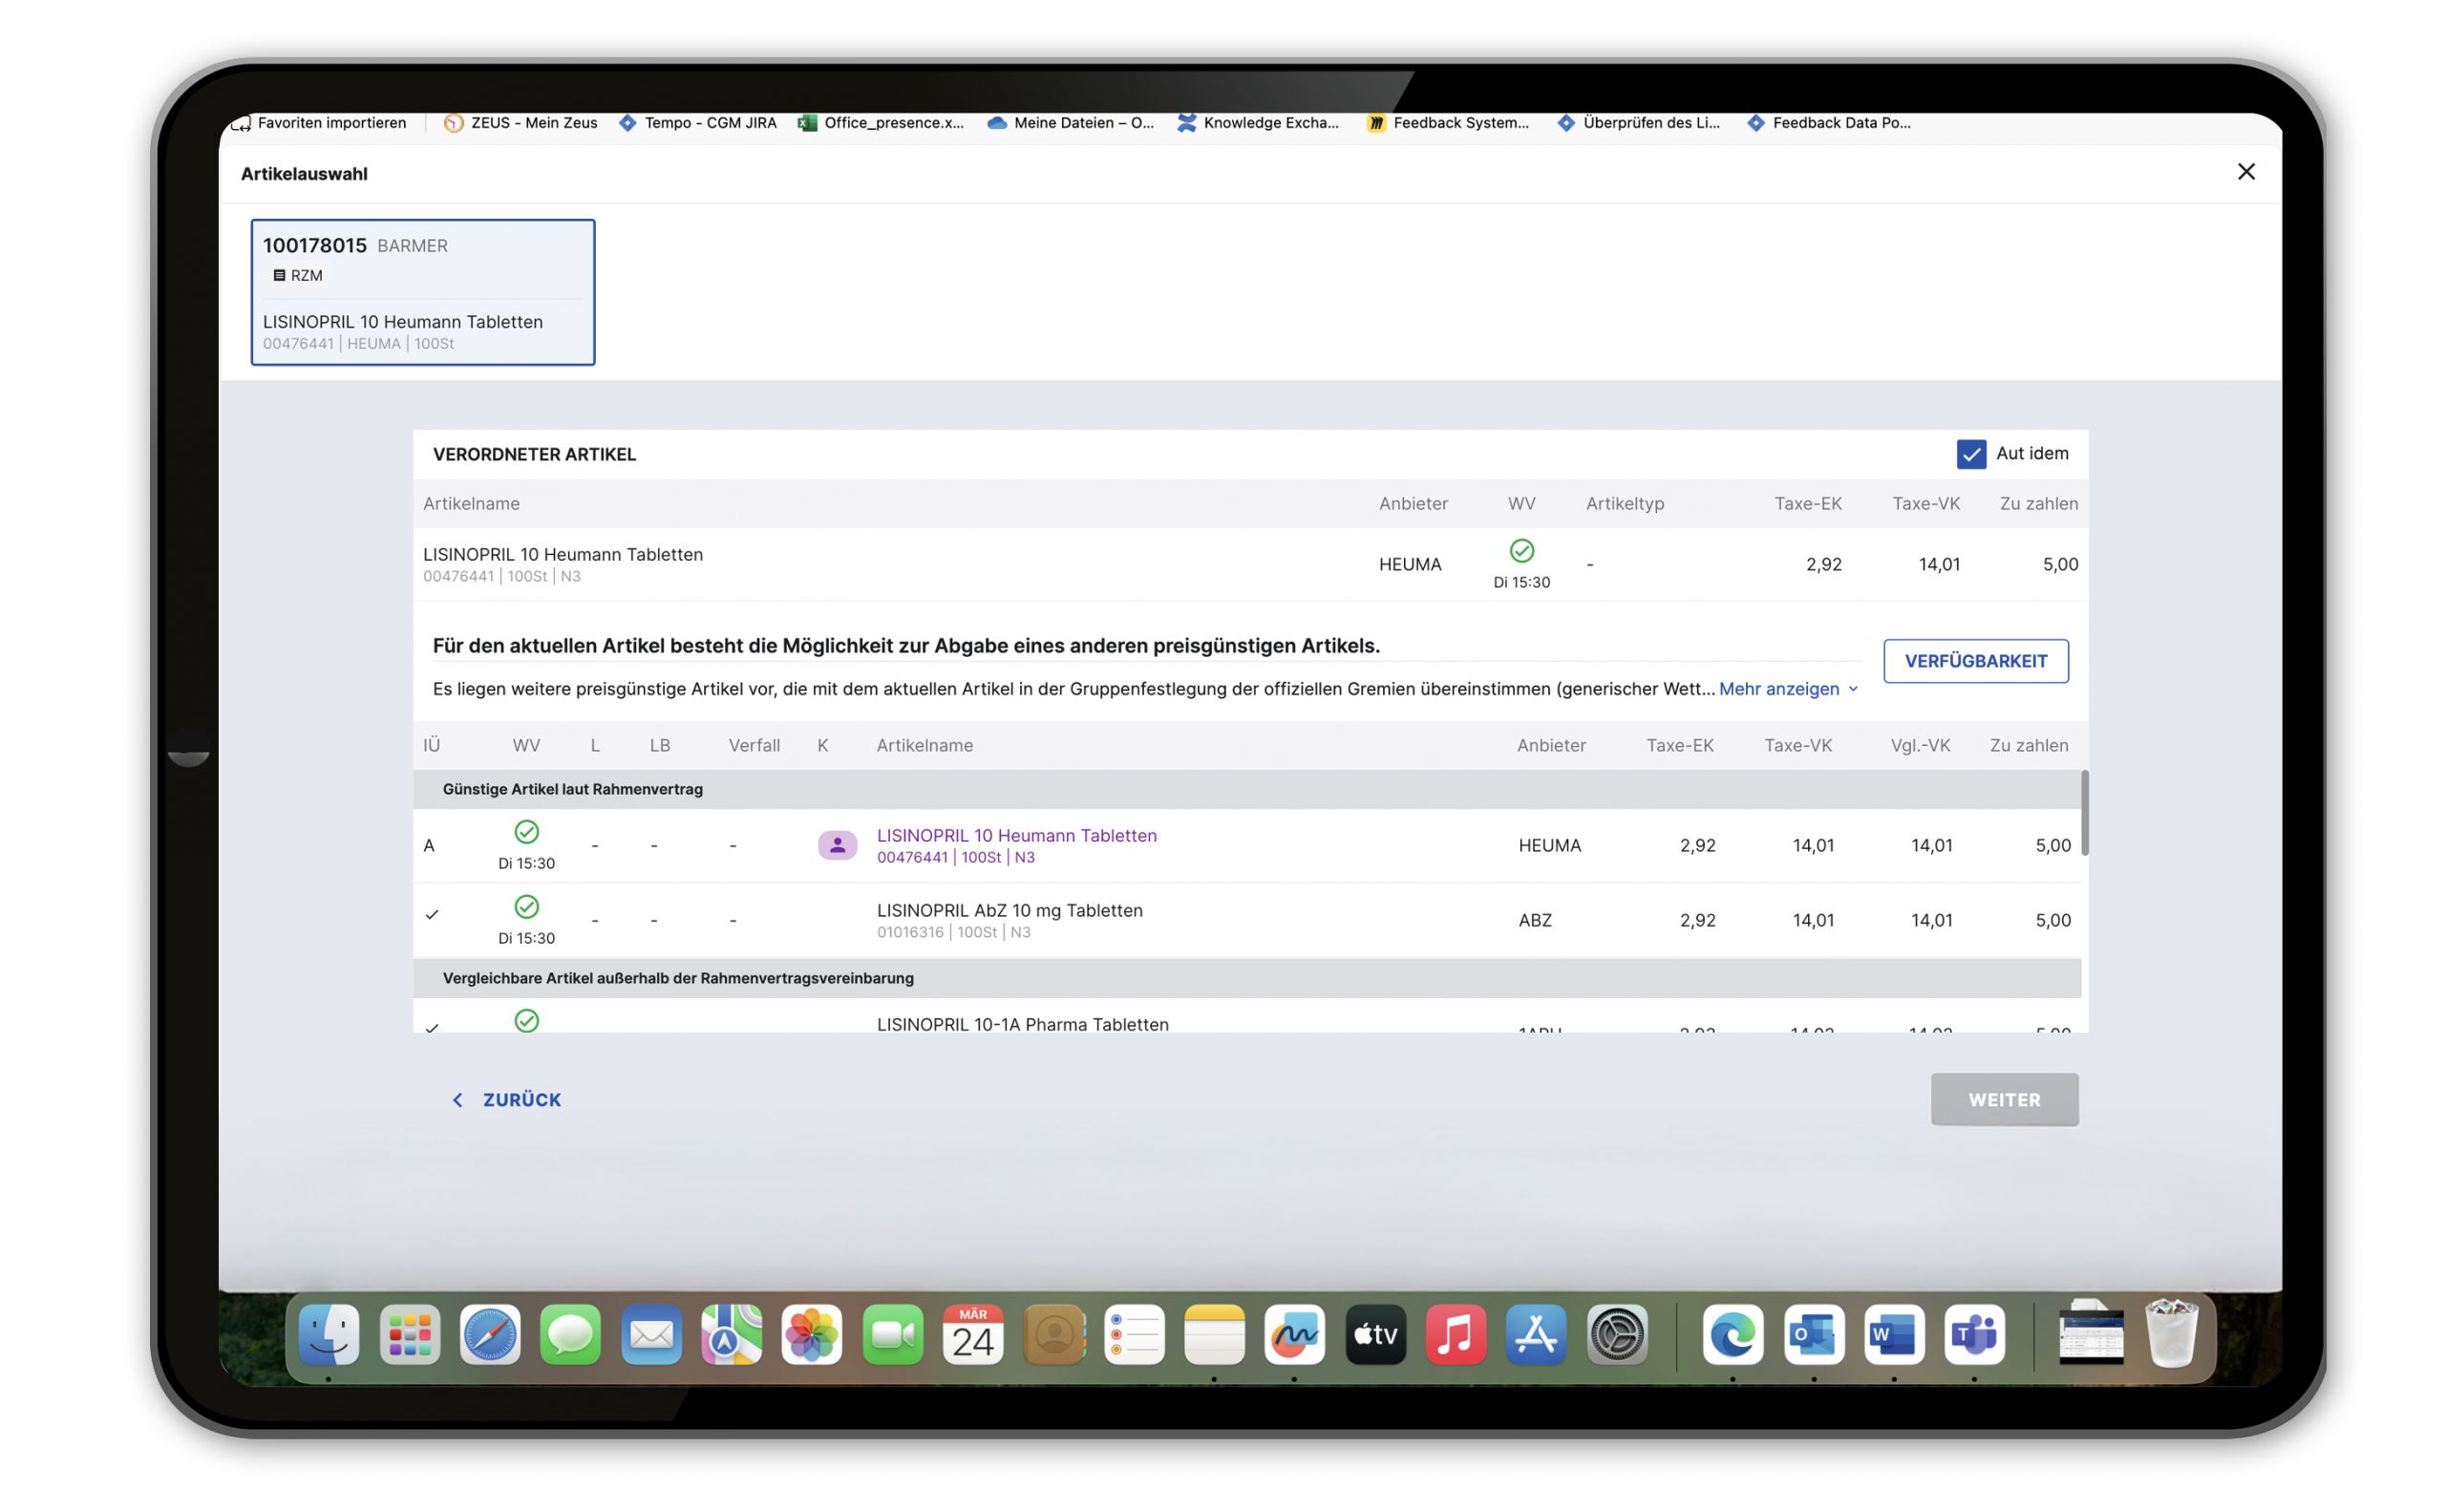This screenshot has width=2445, height=1512.
Task: Click HEUMA provider in verordneter Artikel row
Action: click(x=1409, y=564)
